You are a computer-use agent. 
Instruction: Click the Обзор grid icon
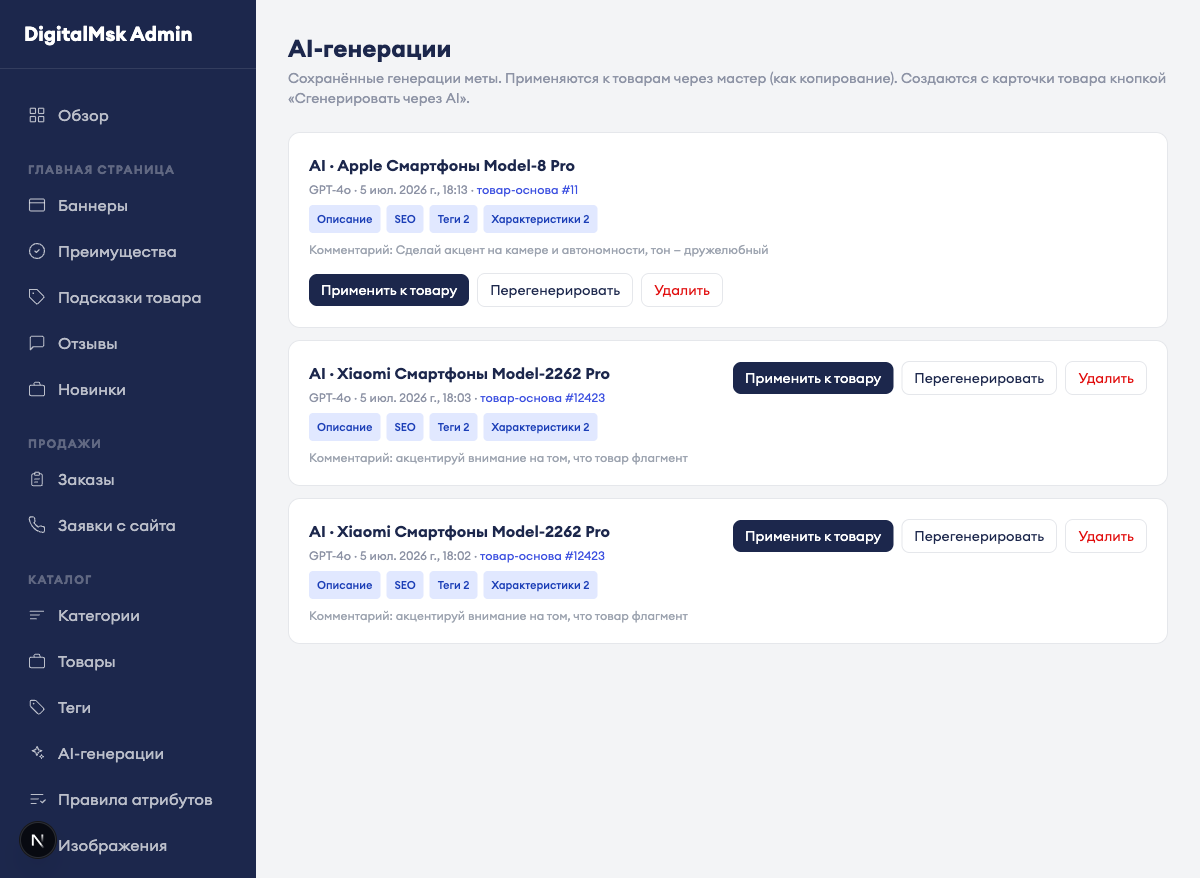[37, 115]
